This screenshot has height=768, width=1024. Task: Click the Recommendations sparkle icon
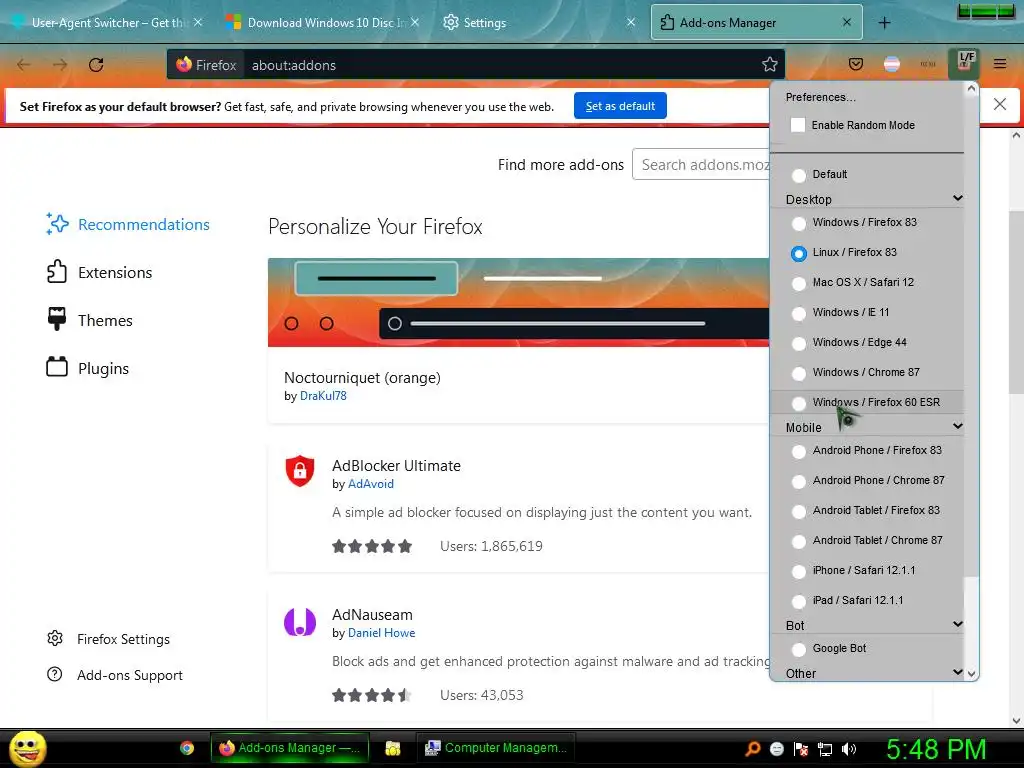point(57,224)
